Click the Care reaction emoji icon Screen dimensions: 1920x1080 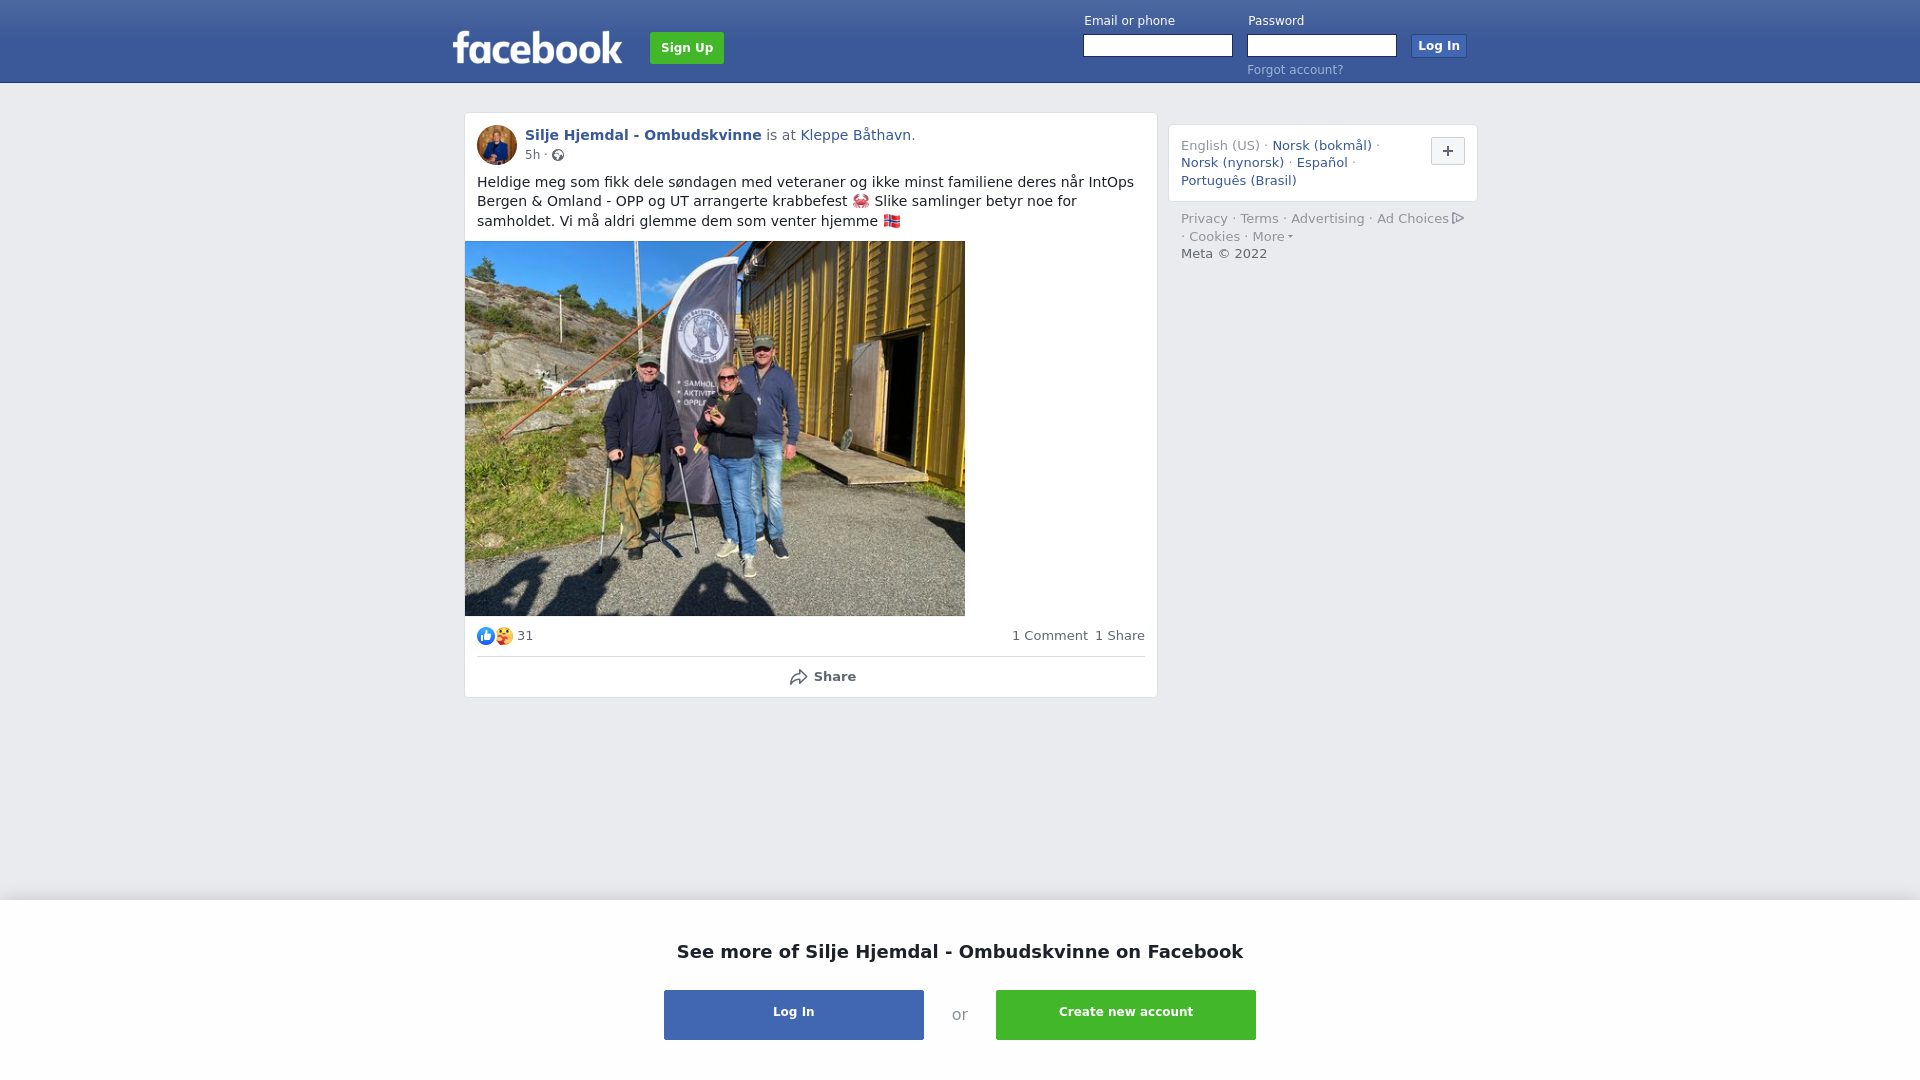(504, 636)
